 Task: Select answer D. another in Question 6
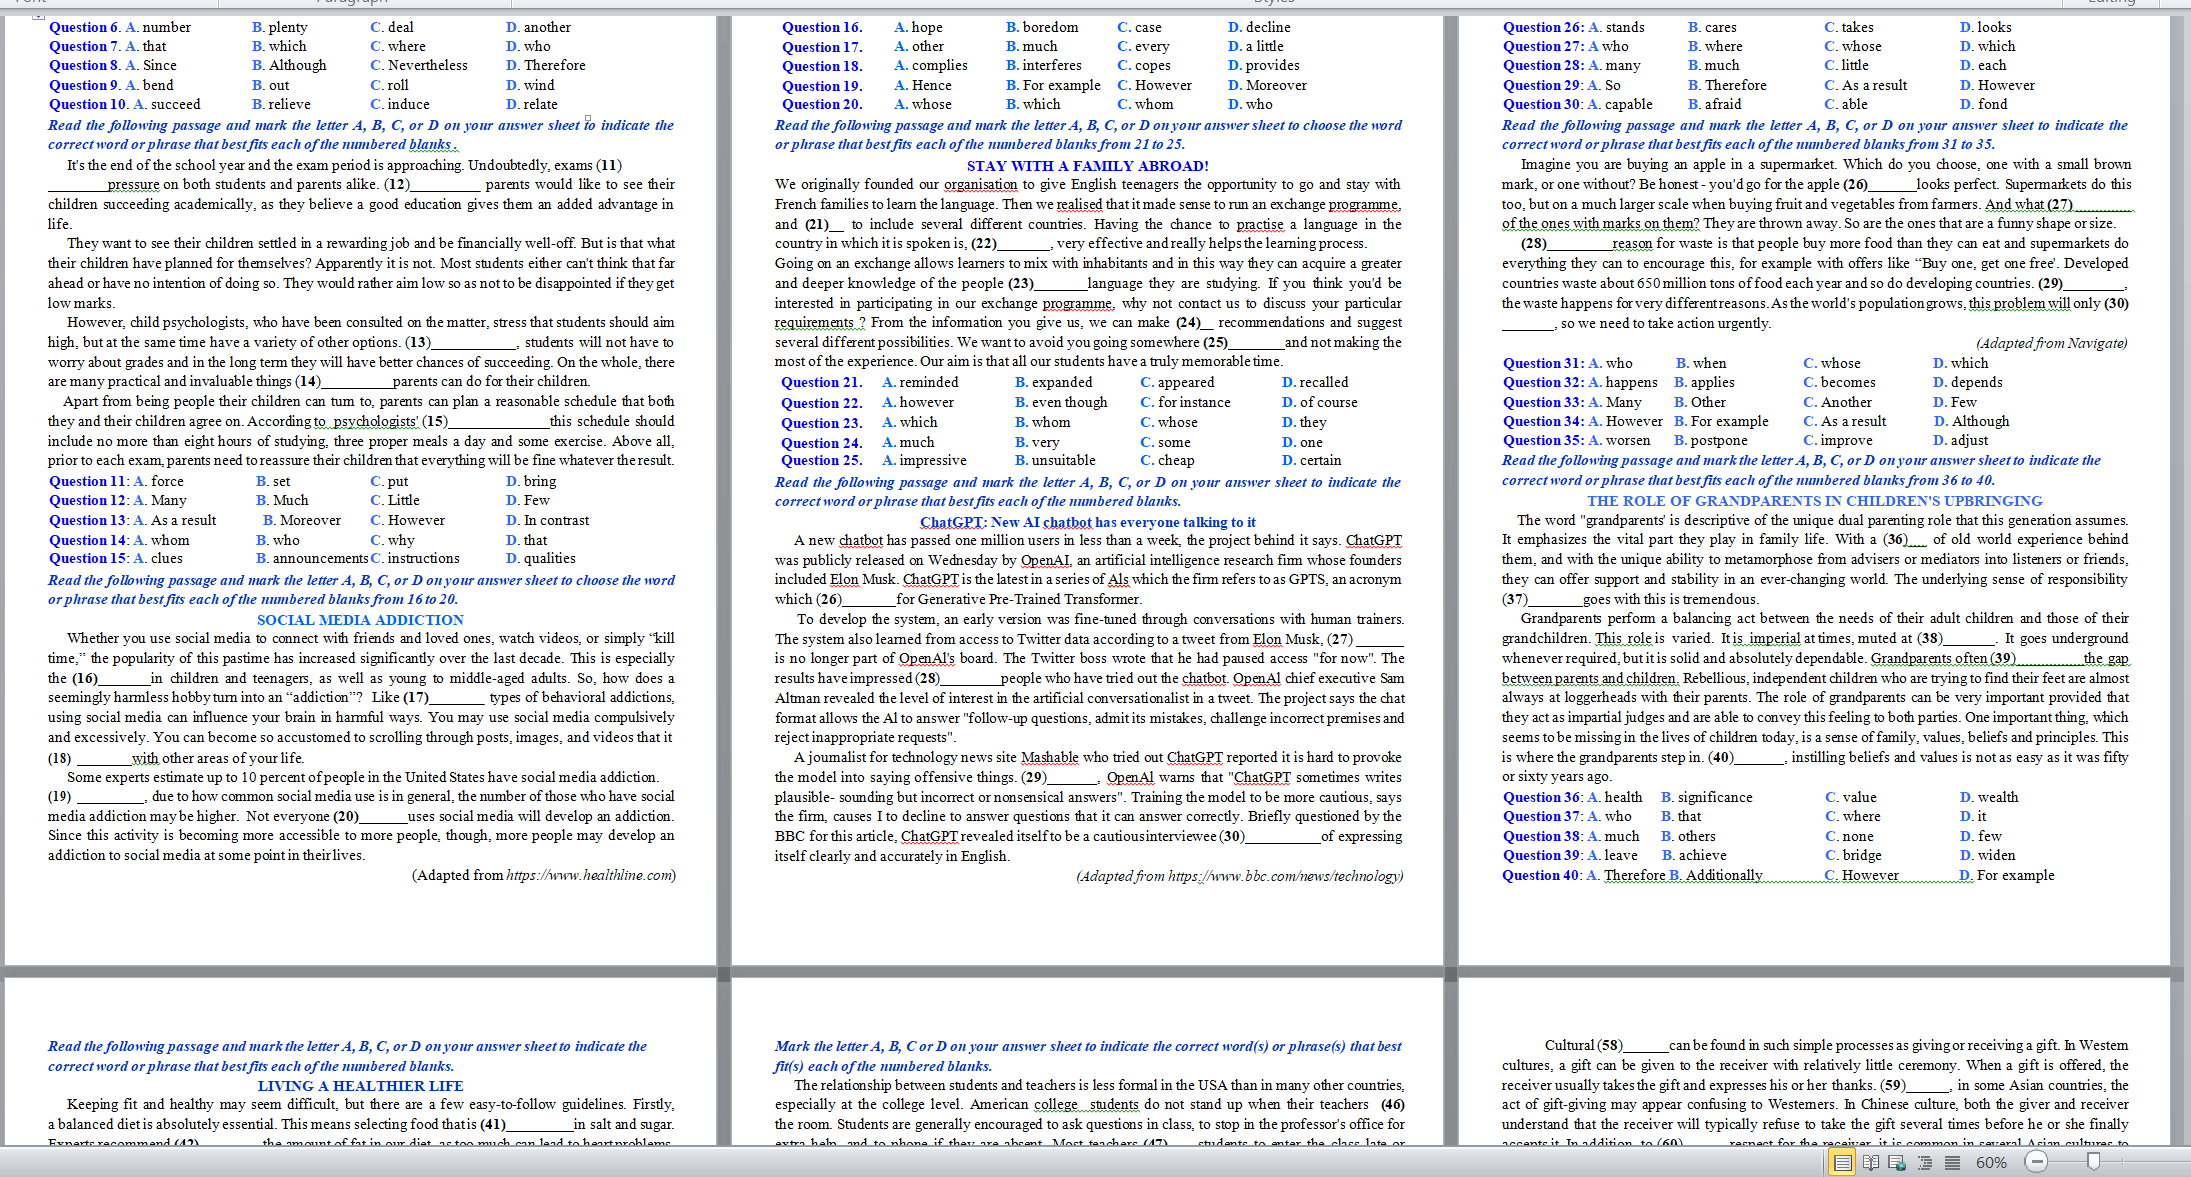pyautogui.click(x=538, y=27)
